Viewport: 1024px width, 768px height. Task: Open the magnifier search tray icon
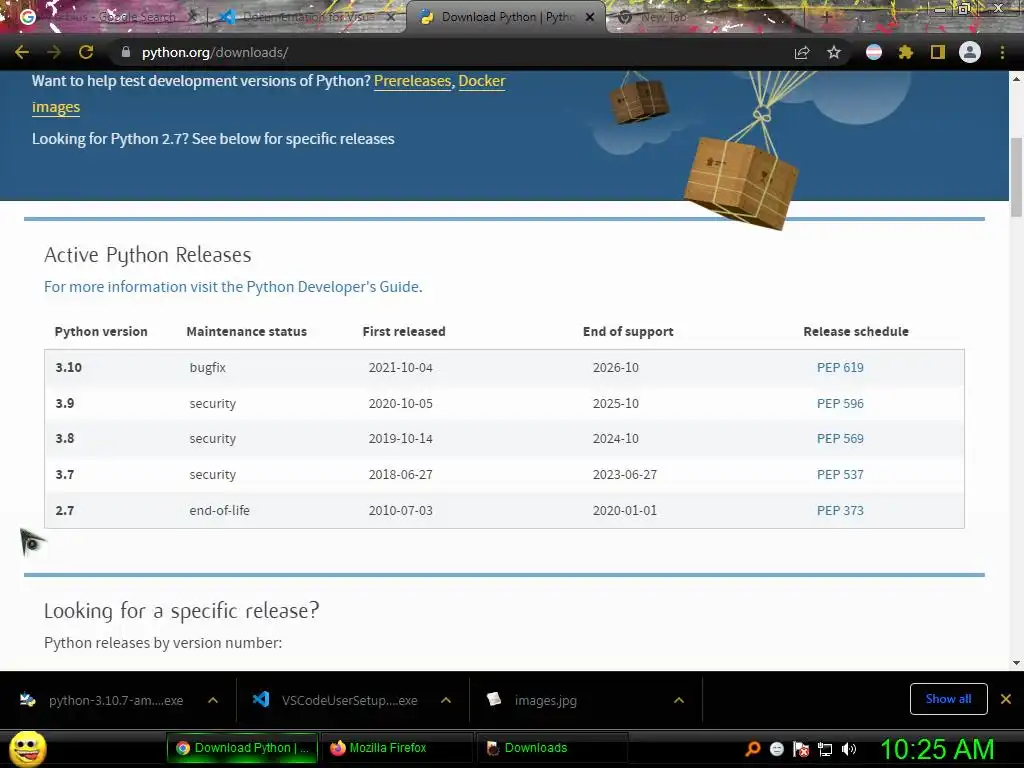(x=753, y=748)
